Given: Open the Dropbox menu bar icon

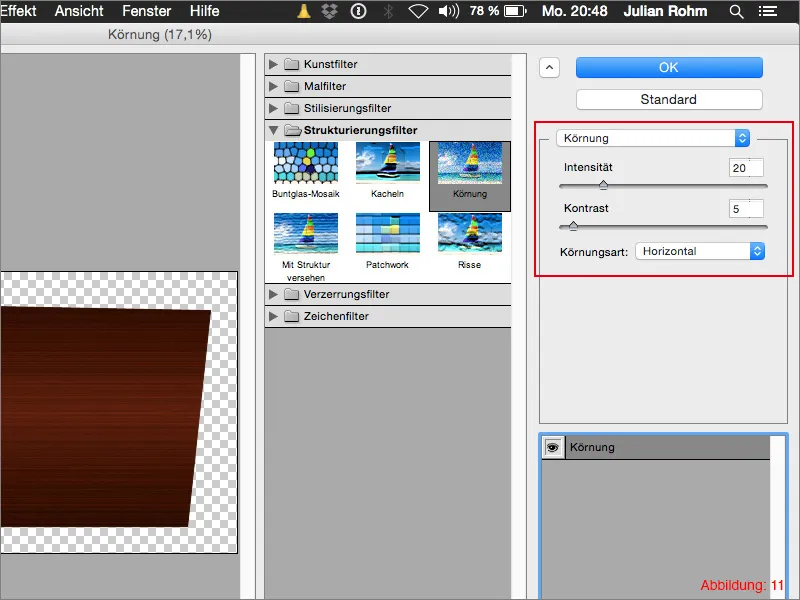Looking at the screenshot, I should [331, 12].
